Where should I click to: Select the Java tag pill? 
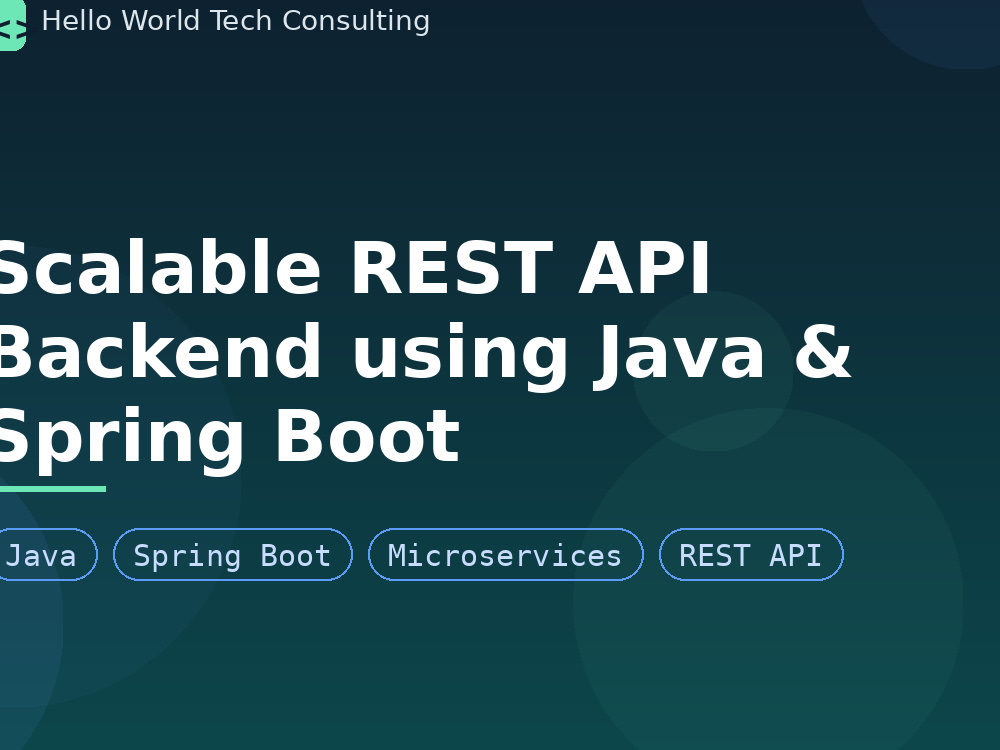47,555
